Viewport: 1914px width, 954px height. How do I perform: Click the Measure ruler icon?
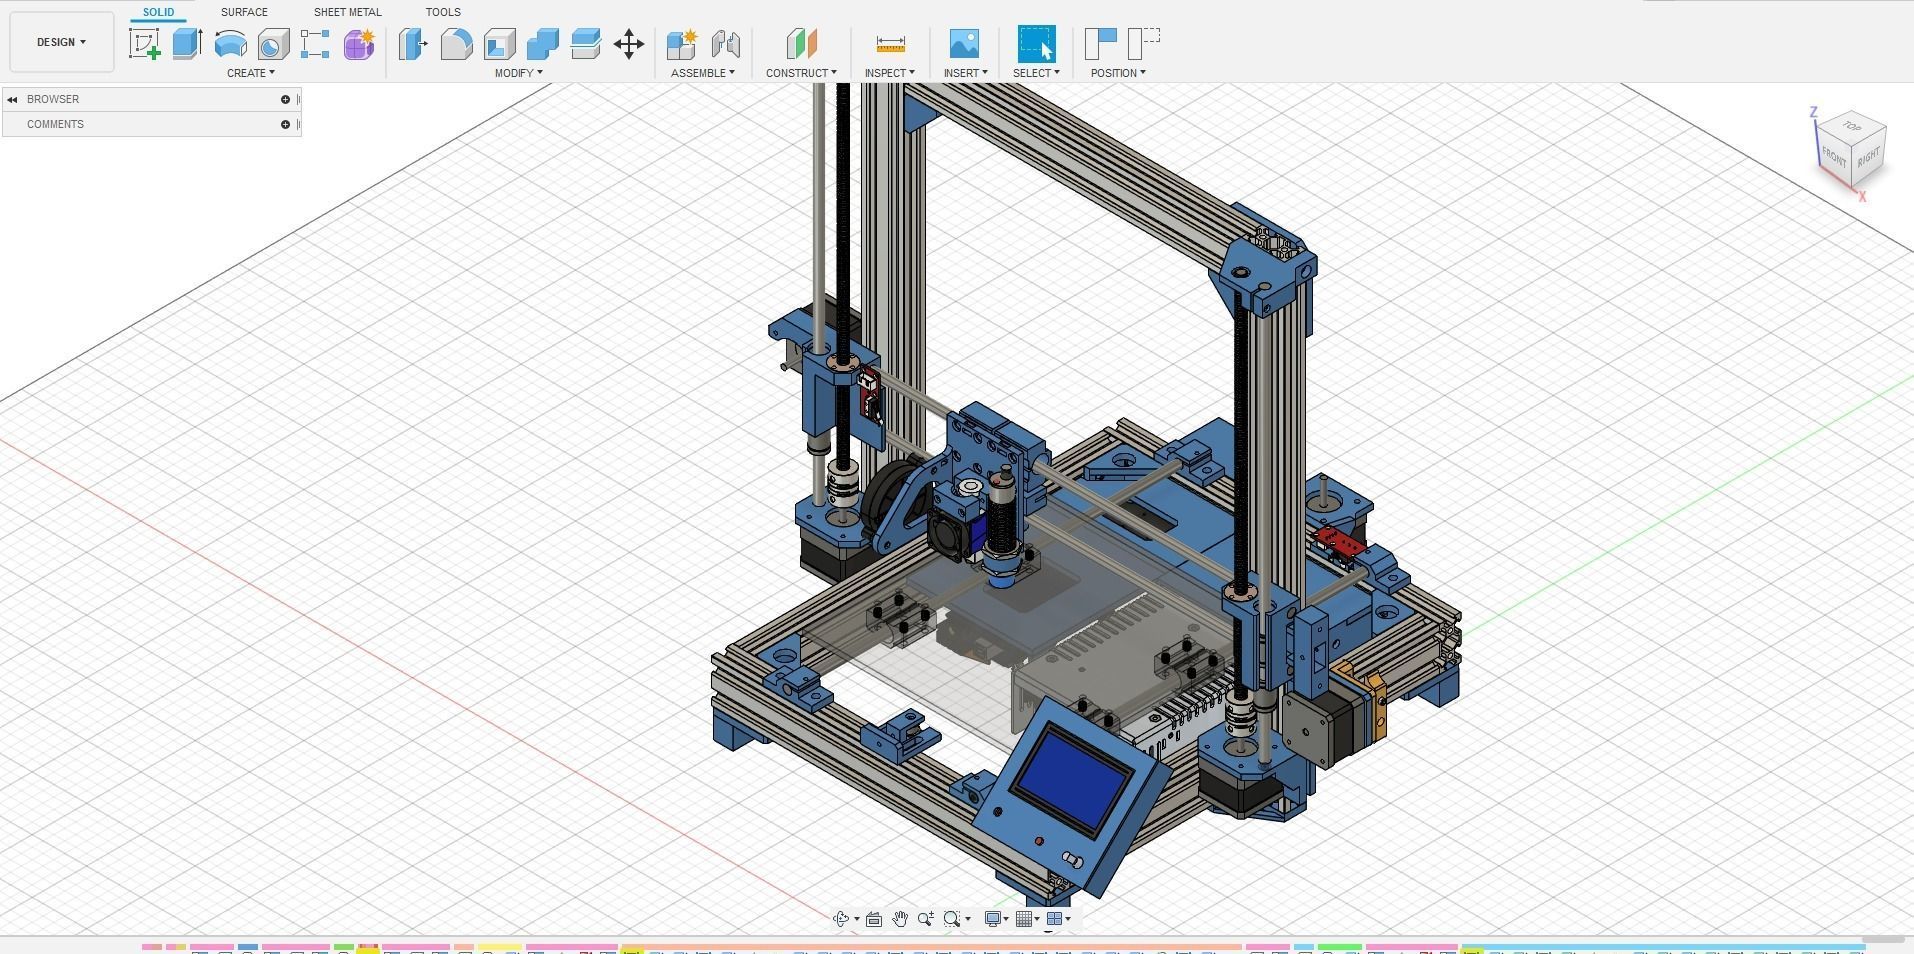click(890, 44)
